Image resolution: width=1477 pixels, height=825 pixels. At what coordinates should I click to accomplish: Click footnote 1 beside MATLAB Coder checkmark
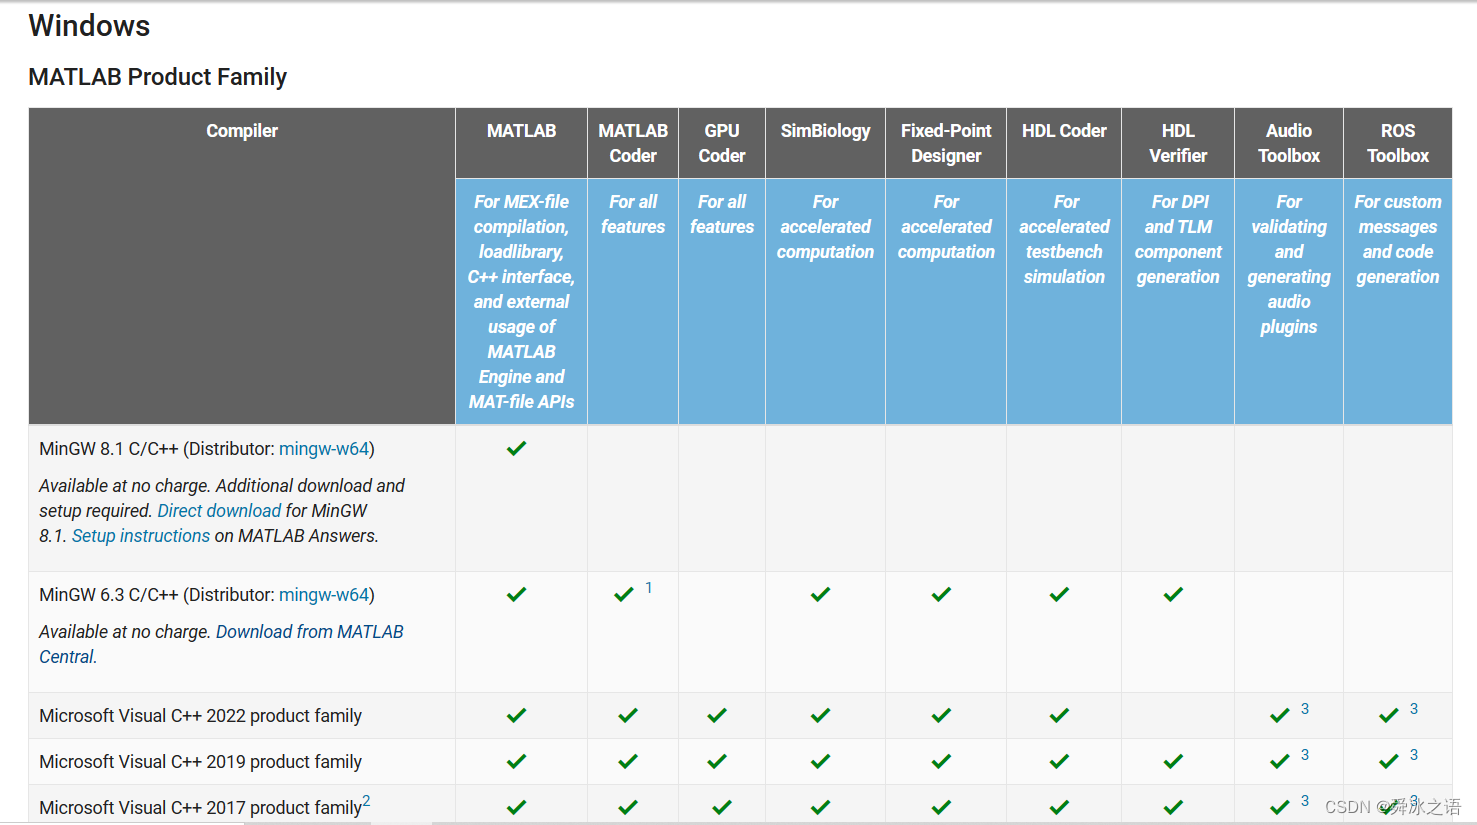(x=649, y=588)
